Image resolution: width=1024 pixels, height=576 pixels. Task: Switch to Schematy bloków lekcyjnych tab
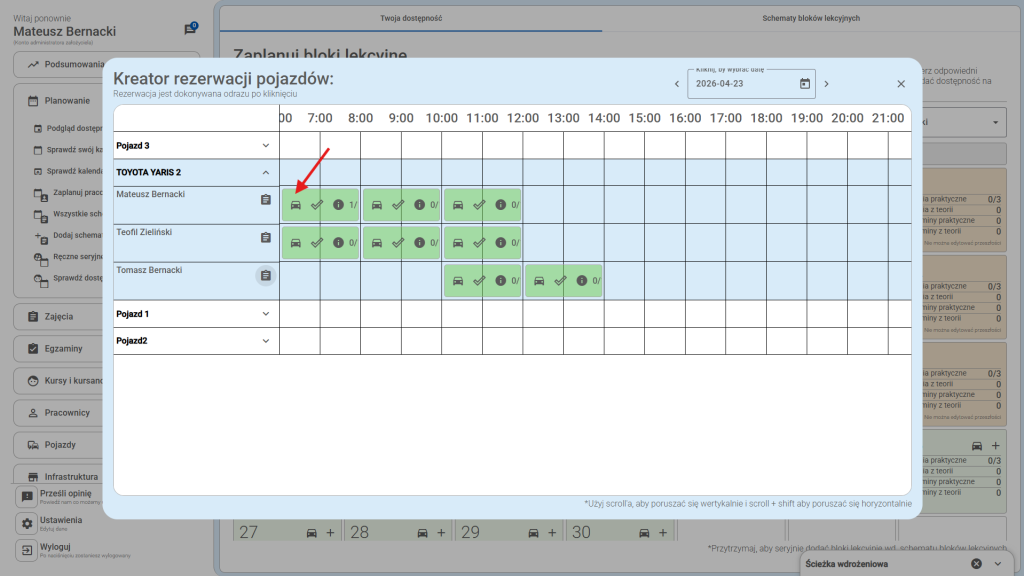tap(810, 18)
